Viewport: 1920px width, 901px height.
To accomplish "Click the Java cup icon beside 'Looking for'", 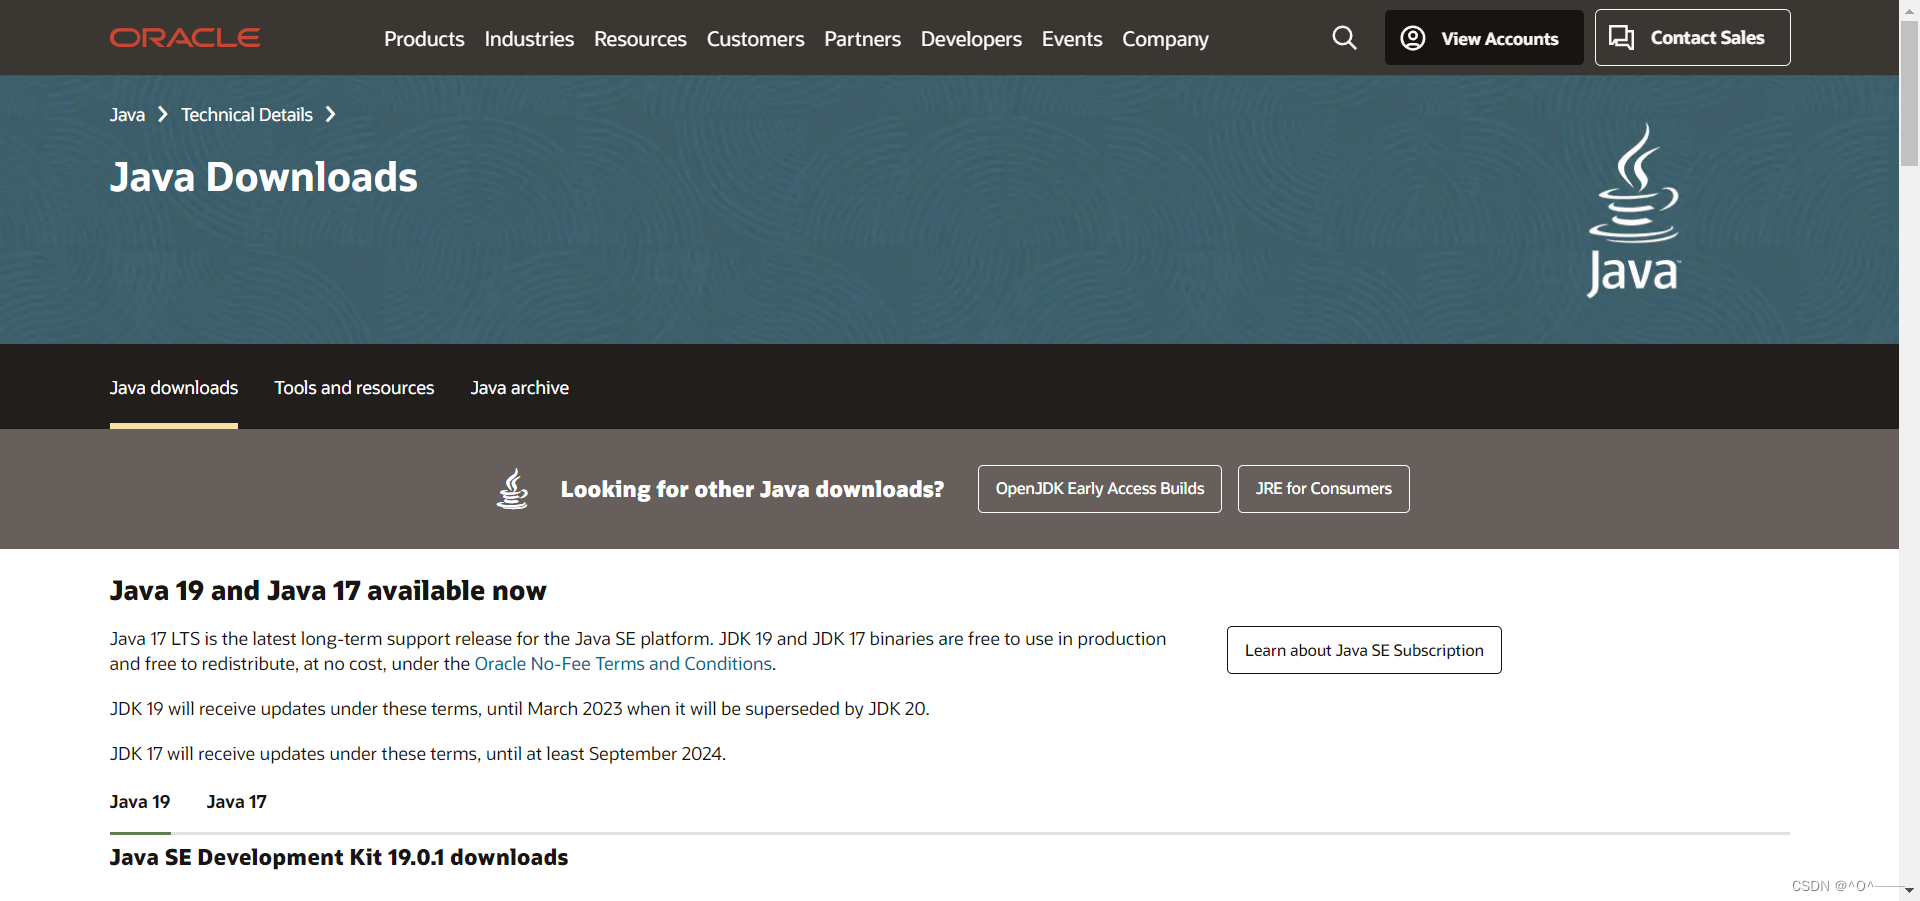I will 513,489.
